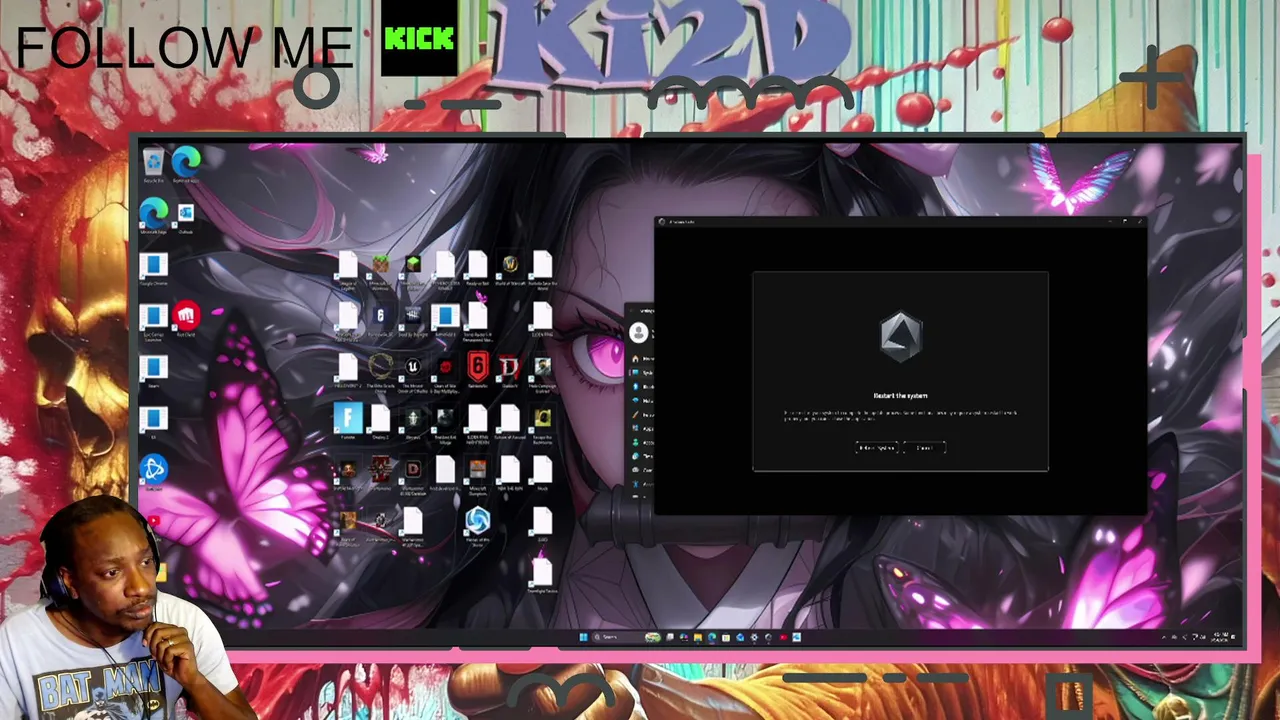Open Personalization in the Settings sidebar
Viewport: 1280px width, 720px height.
tap(641, 414)
